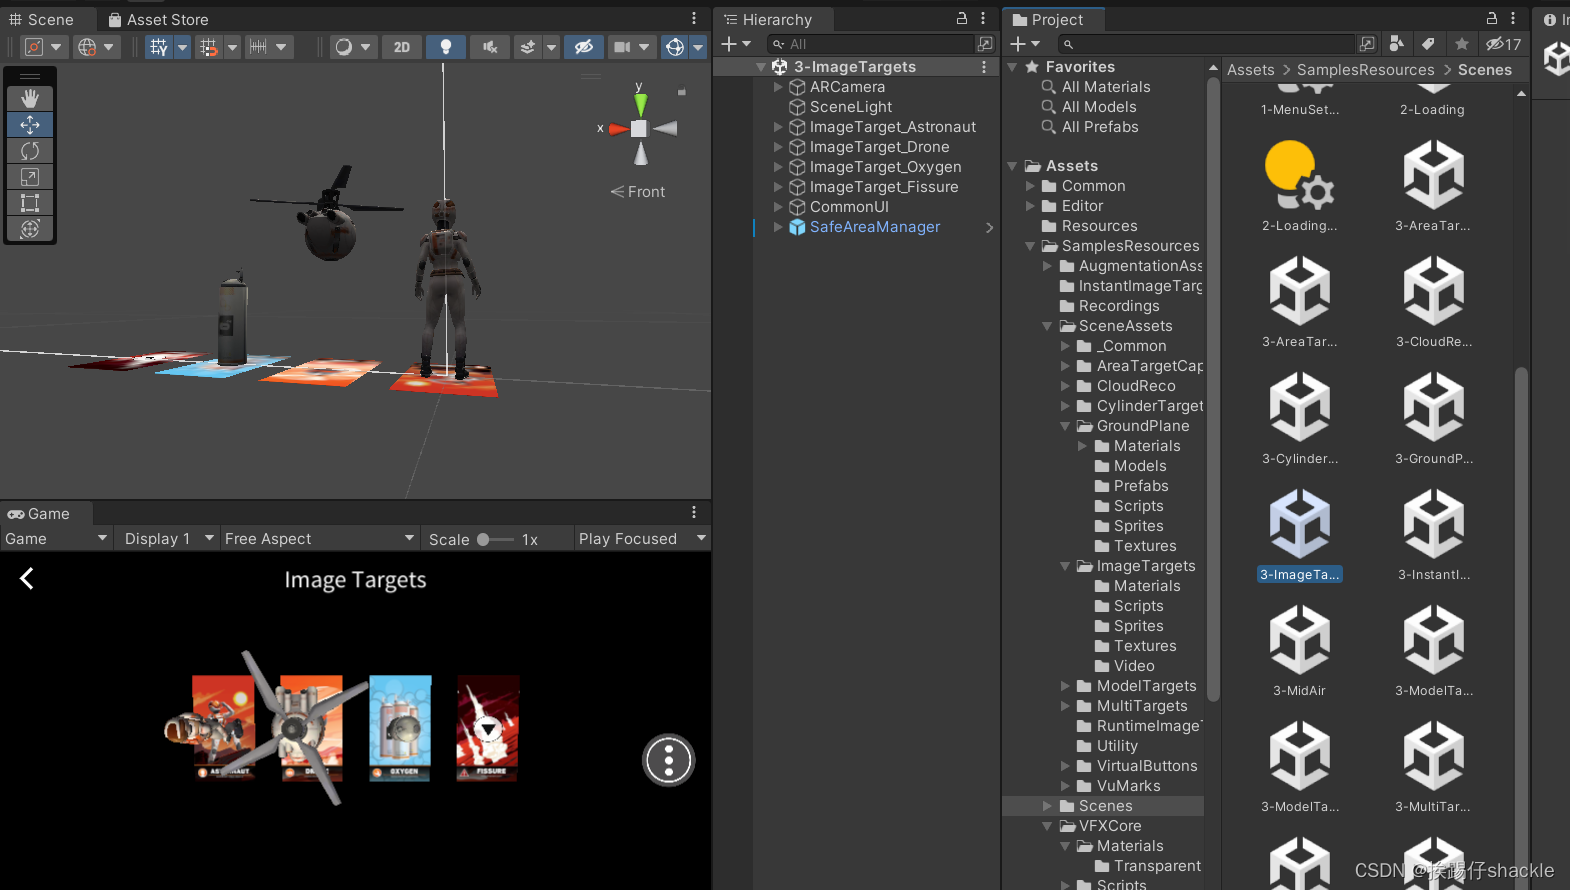The width and height of the screenshot is (1570, 890).
Task: Click SamplesResources in the breadcrumb path
Action: tap(1365, 69)
